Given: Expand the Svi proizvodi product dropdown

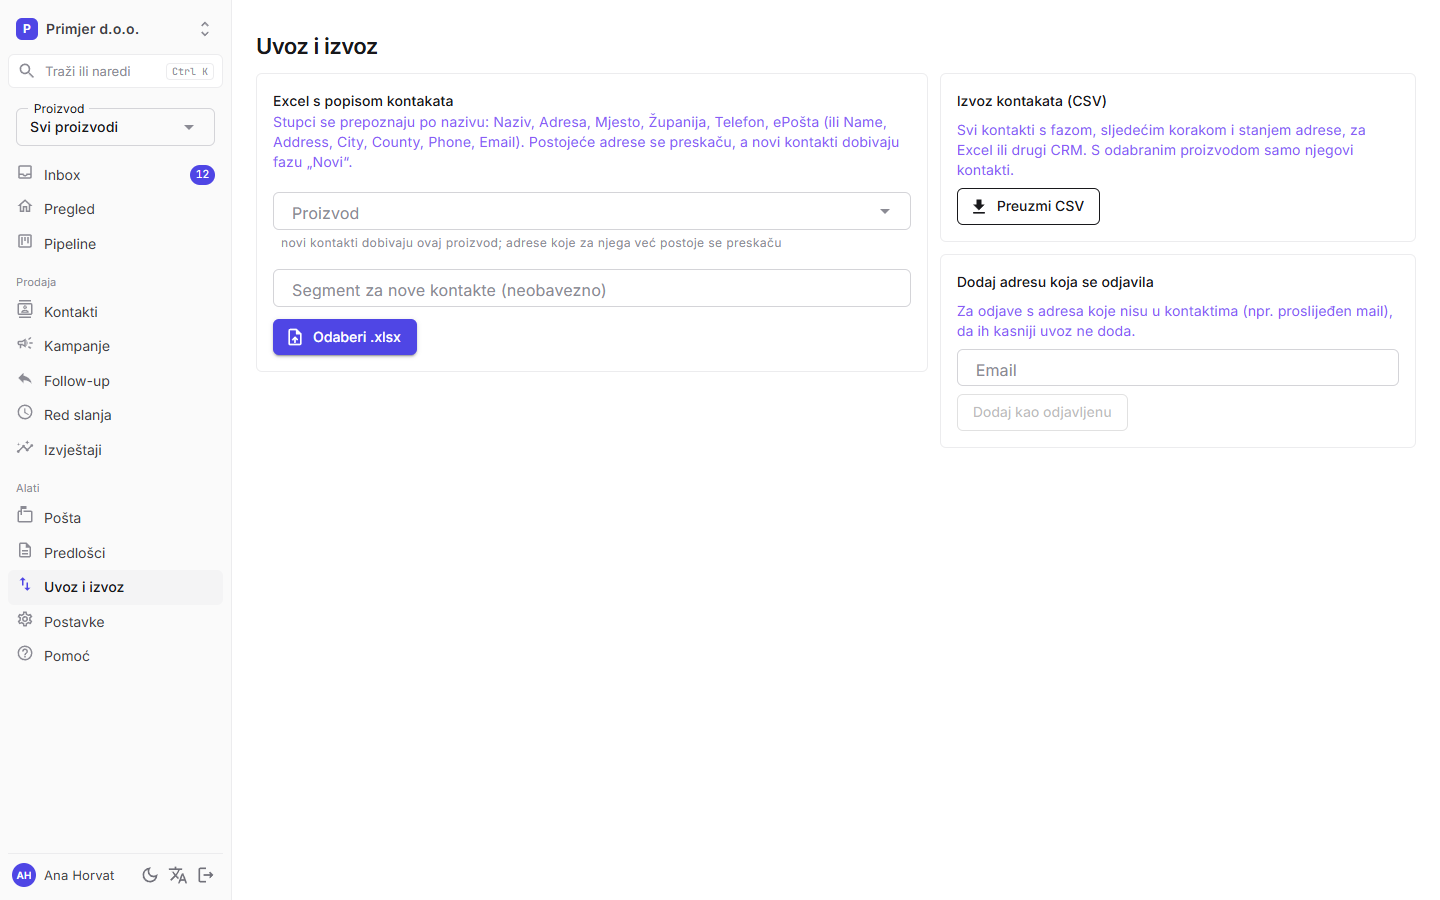Looking at the screenshot, I should click(x=115, y=127).
